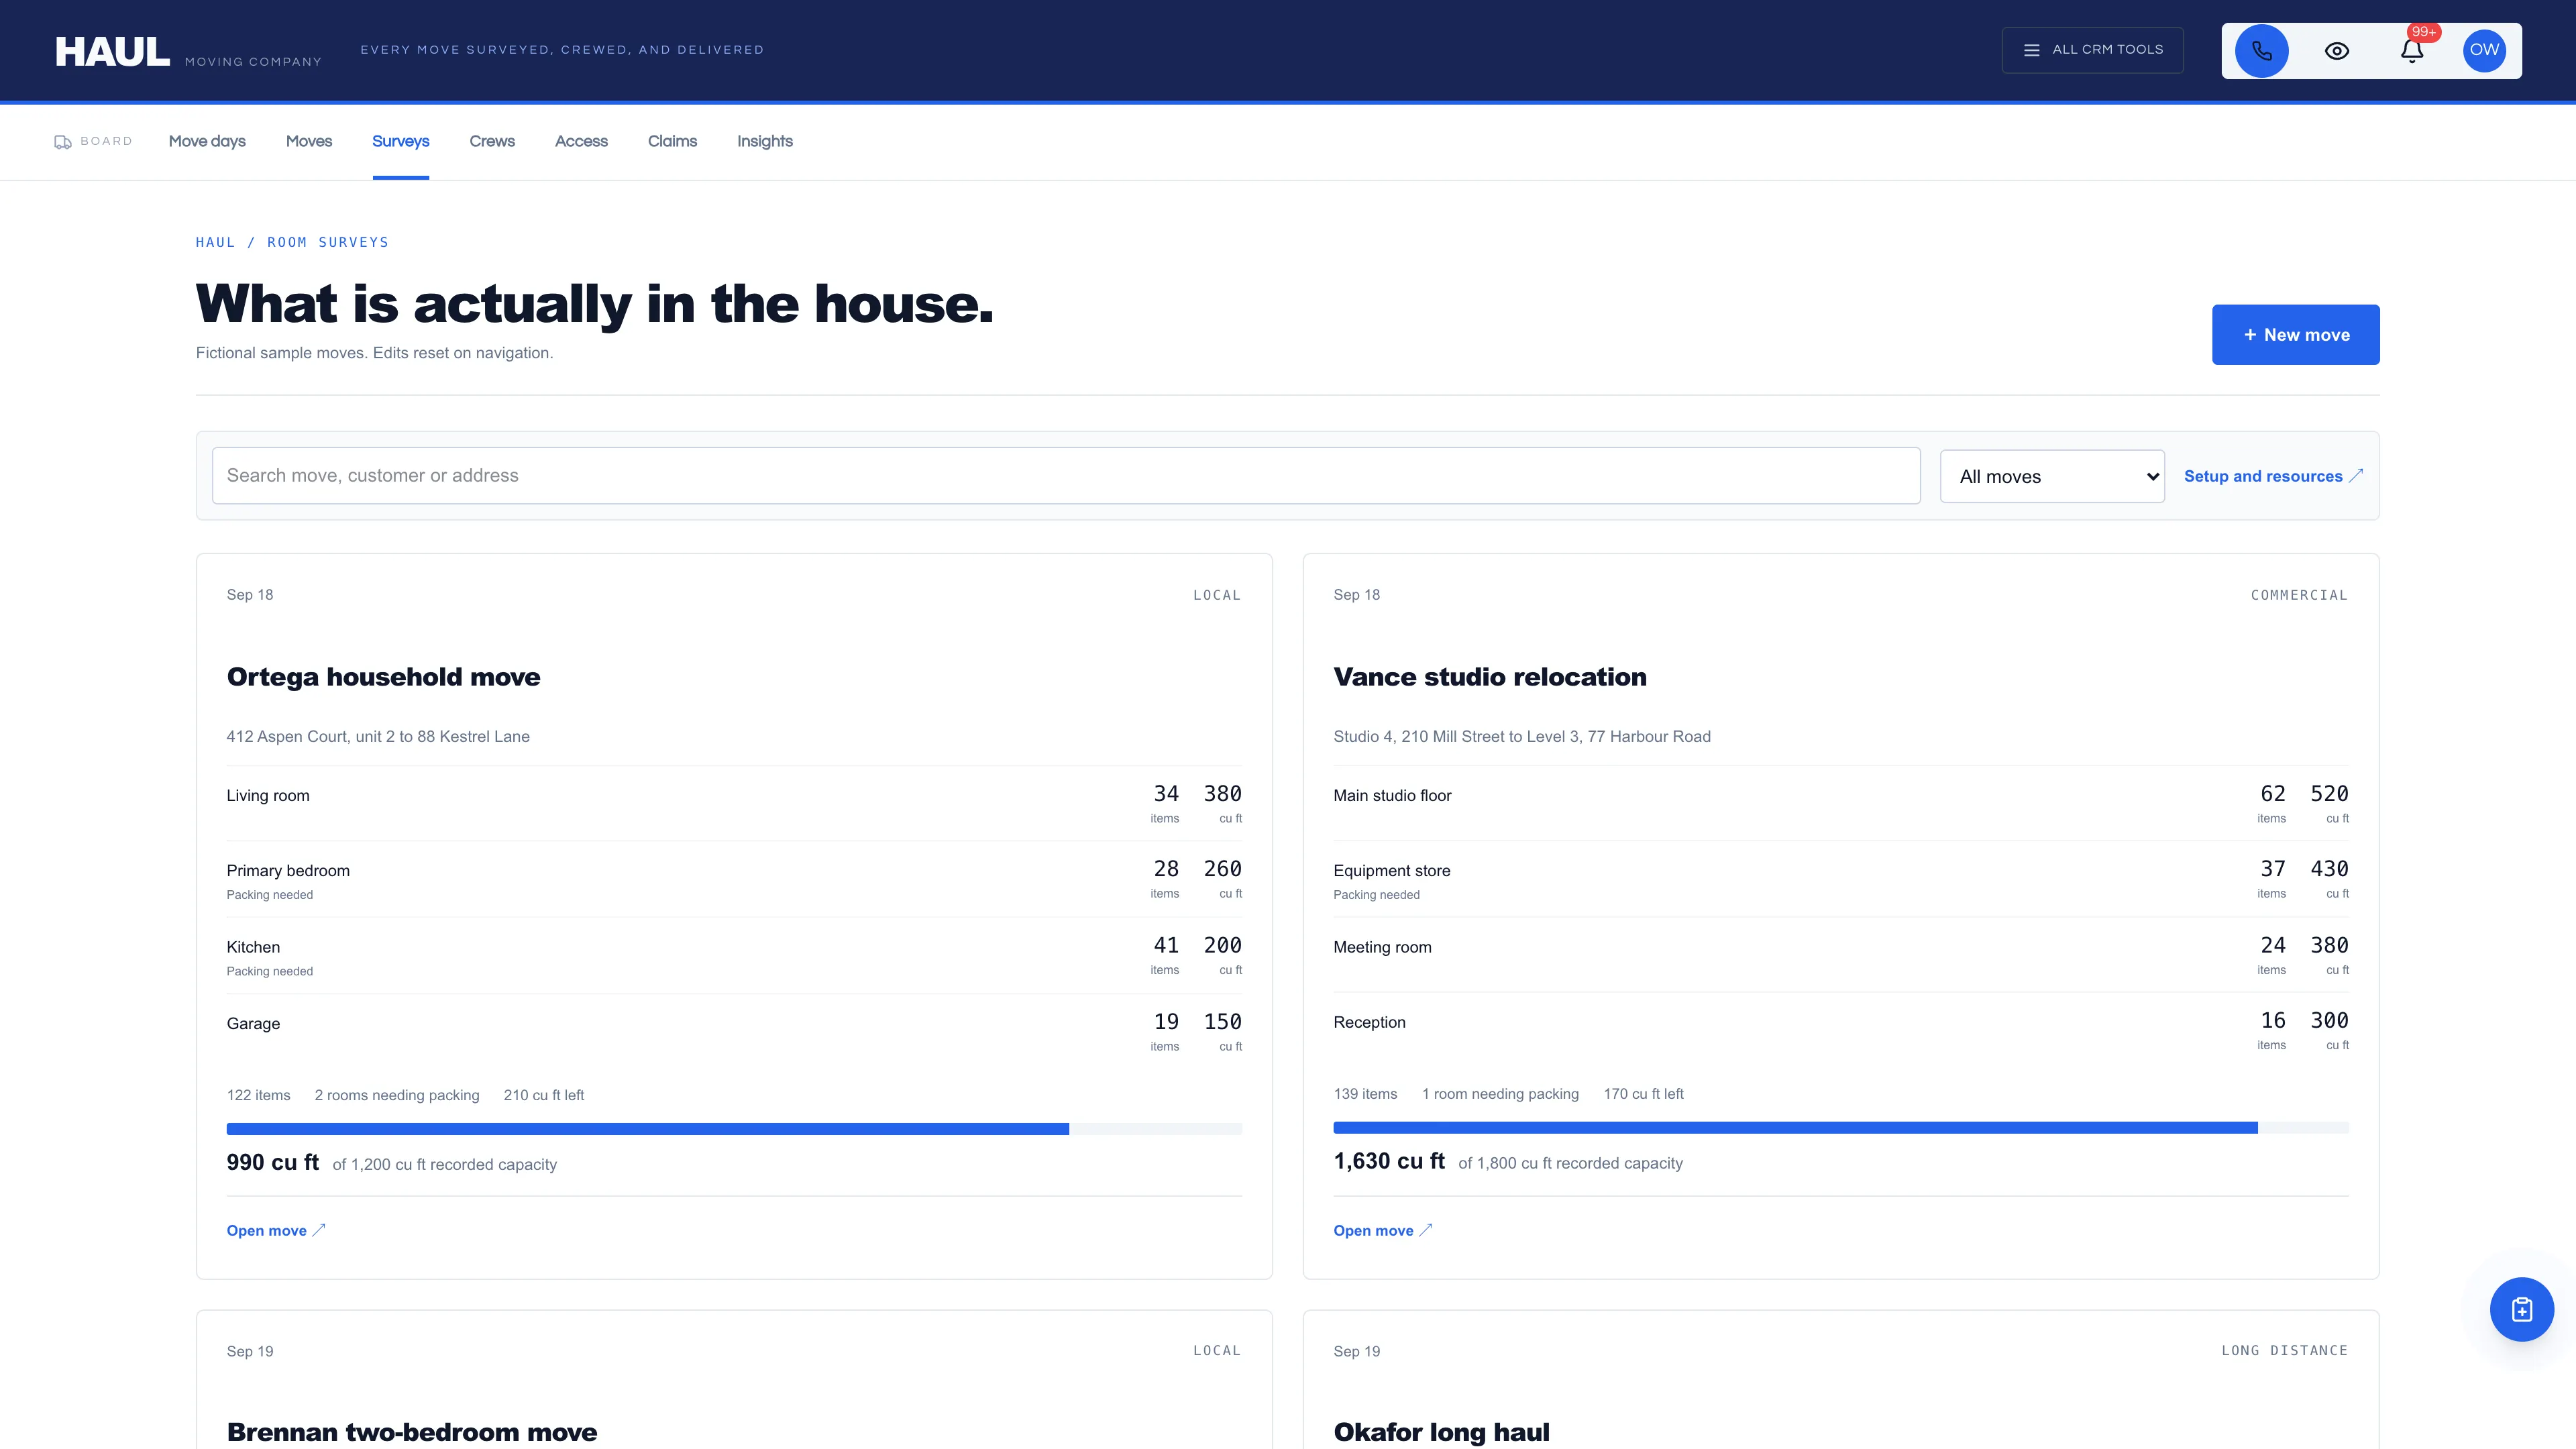Click the floating clipboard add button
The image size is (2576, 1449).
coord(2521,1309)
